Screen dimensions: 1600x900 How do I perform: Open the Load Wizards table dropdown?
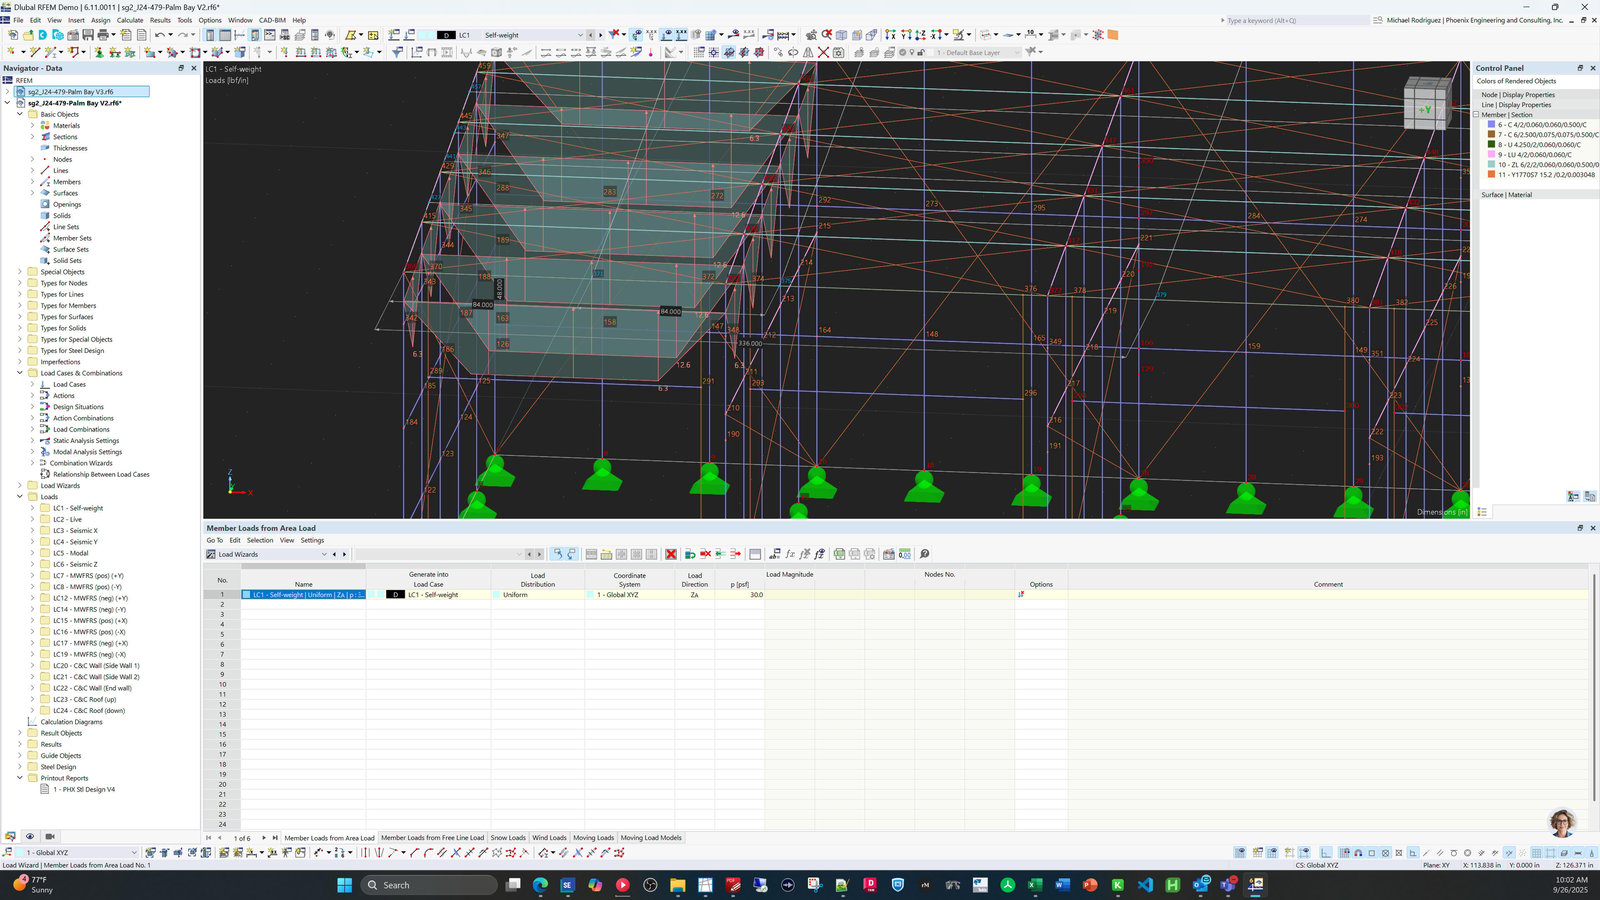(324, 554)
